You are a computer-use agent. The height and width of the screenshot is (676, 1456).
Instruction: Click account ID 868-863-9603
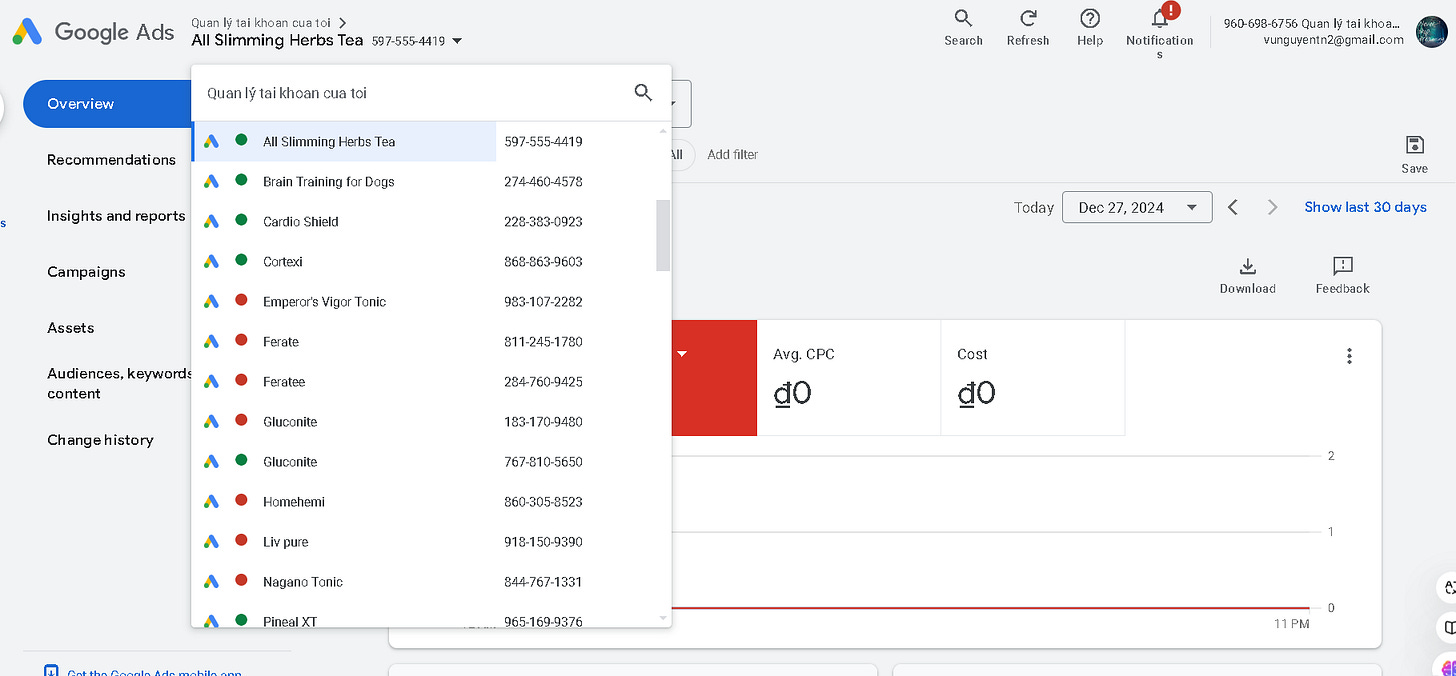(543, 261)
